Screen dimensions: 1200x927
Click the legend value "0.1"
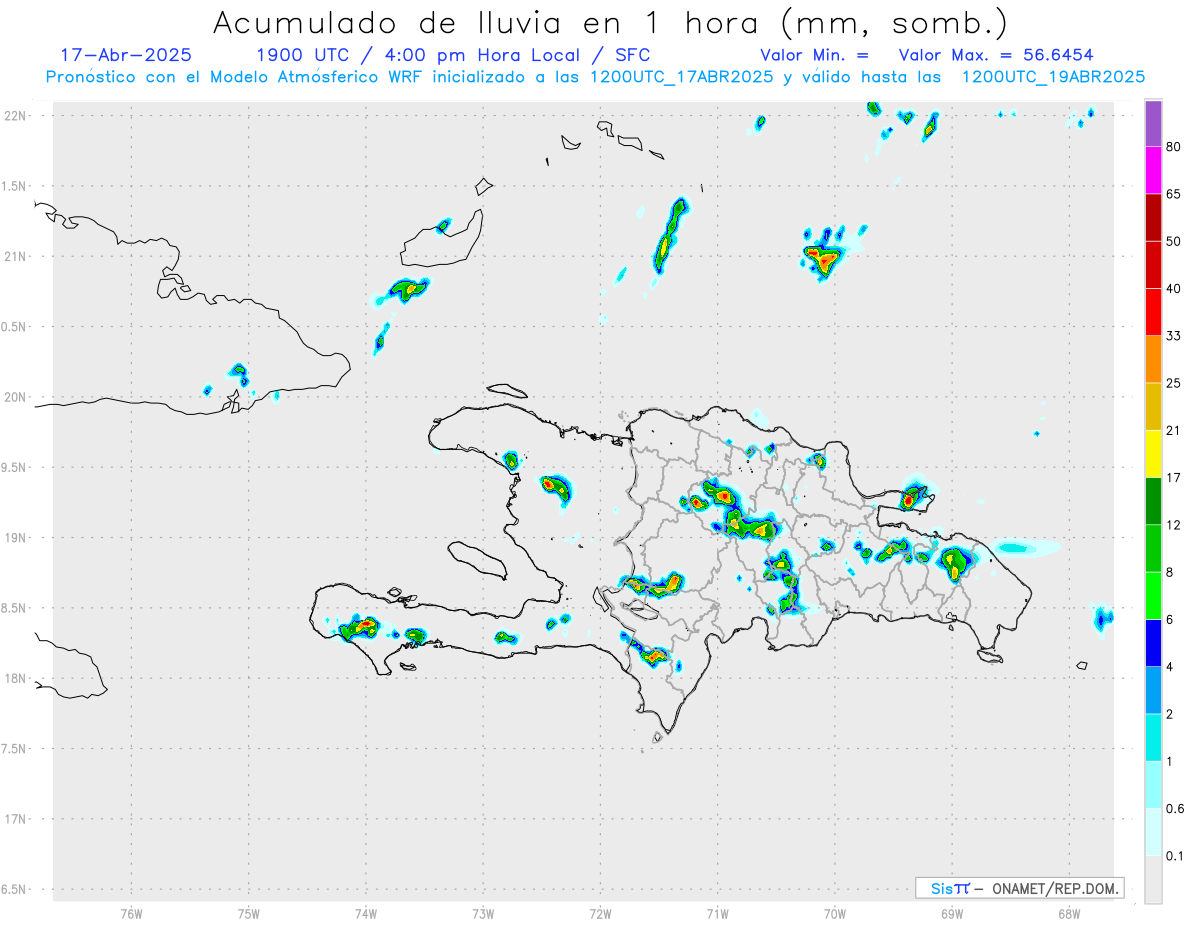tap(1175, 855)
